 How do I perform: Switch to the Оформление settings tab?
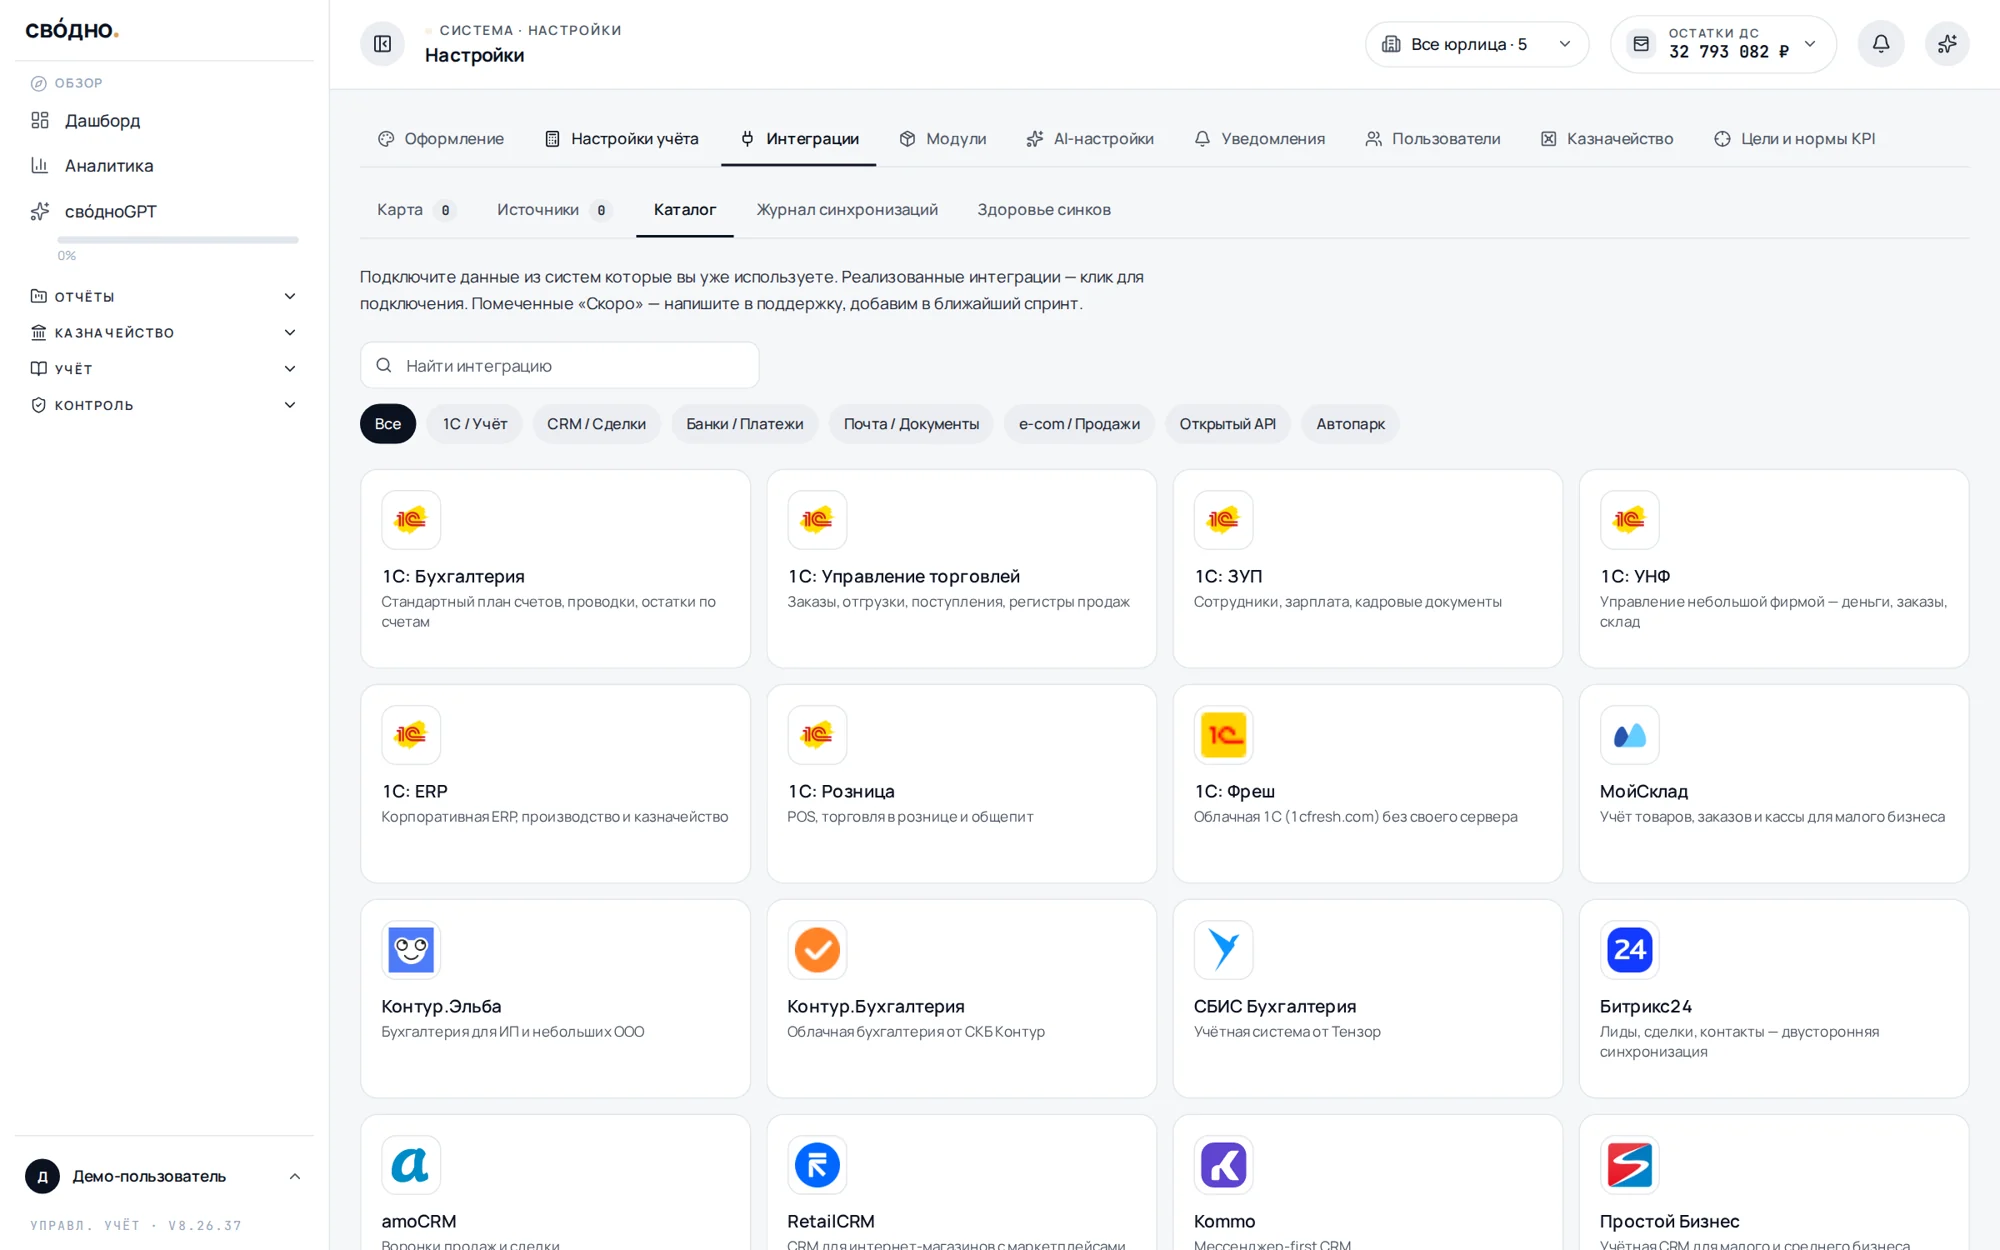(x=441, y=139)
